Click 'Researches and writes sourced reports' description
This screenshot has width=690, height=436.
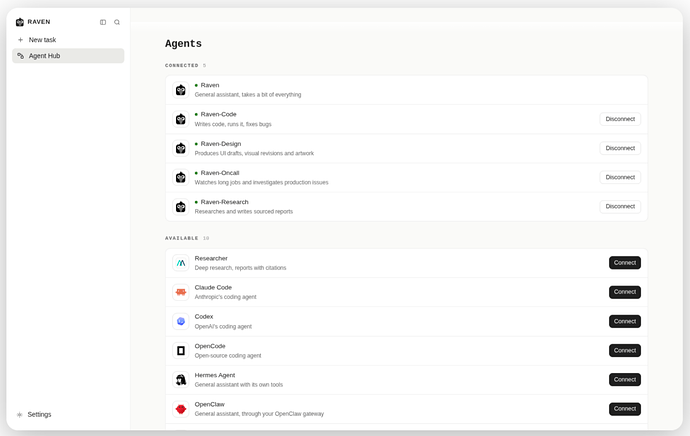coord(244,212)
